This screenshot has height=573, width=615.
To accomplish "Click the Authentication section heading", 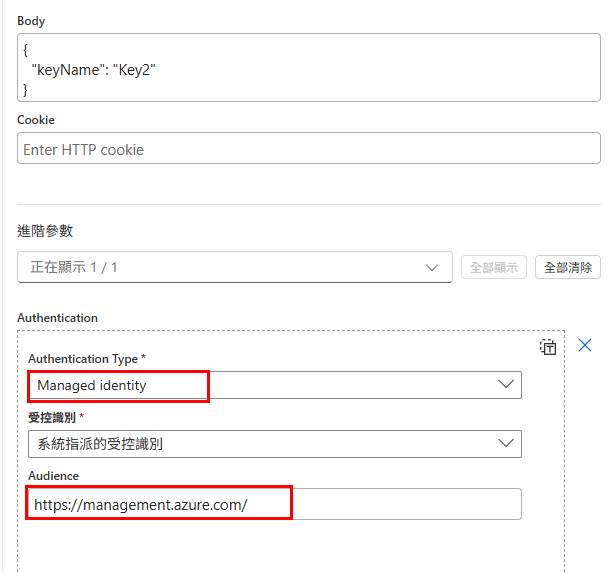I will [57, 318].
